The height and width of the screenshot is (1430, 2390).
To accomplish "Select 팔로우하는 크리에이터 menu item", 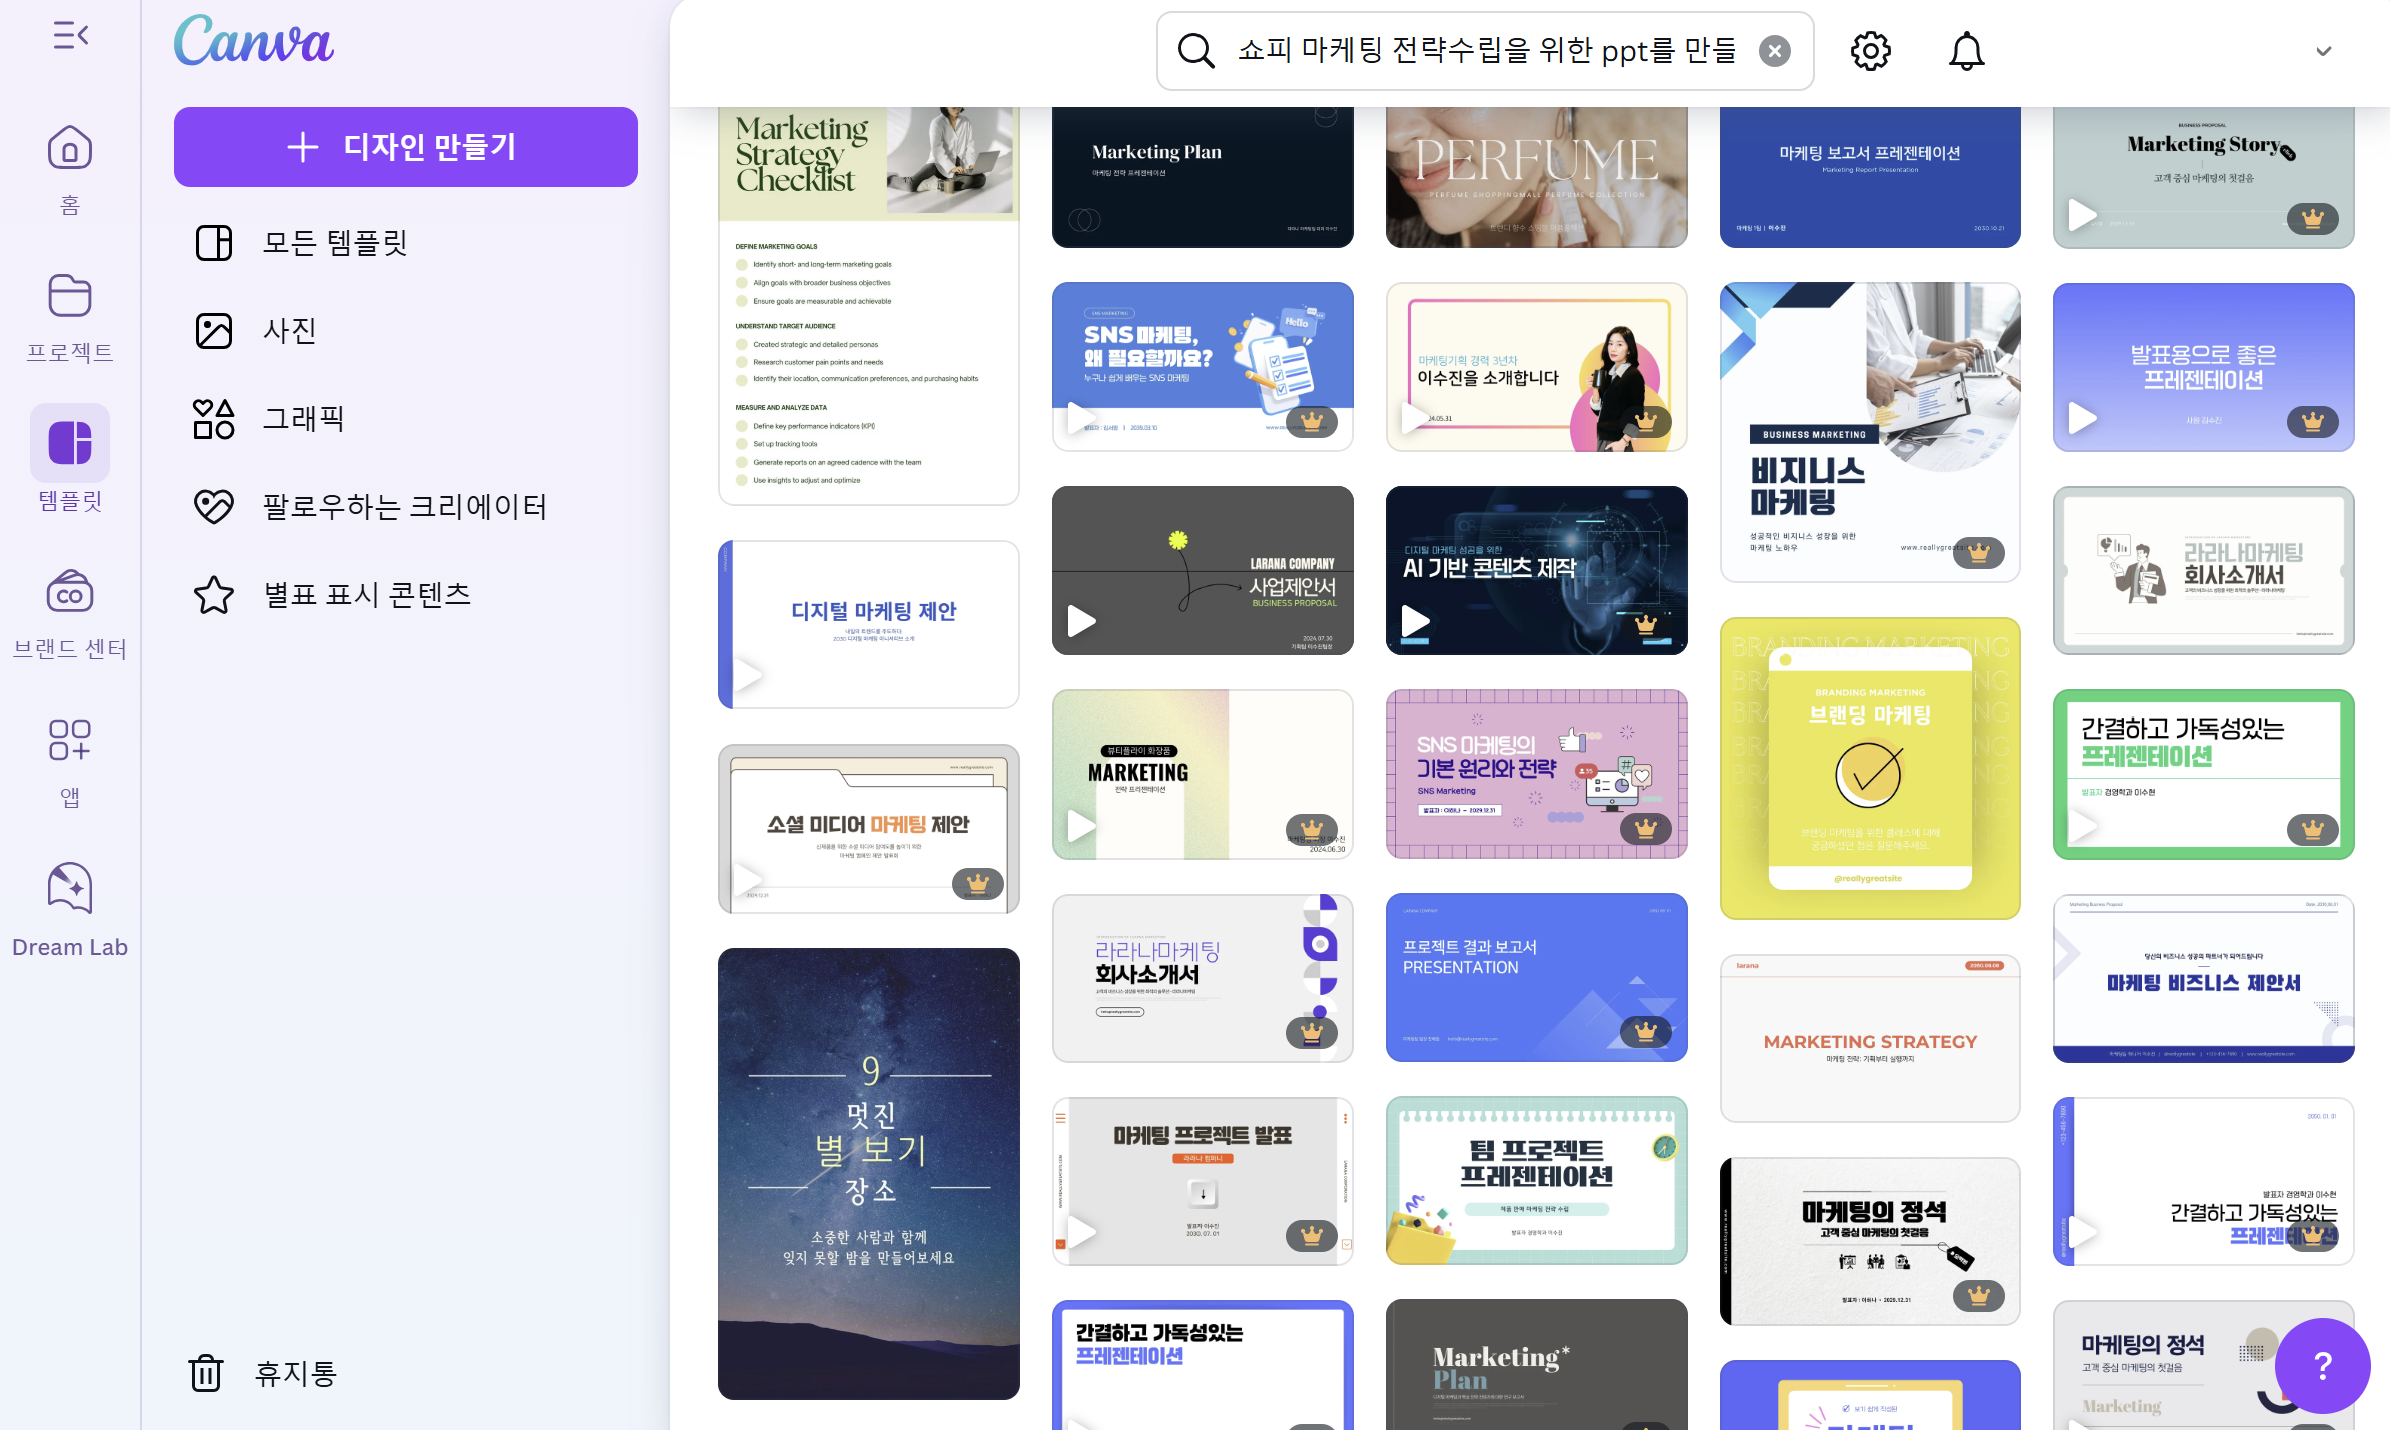I will click(406, 507).
